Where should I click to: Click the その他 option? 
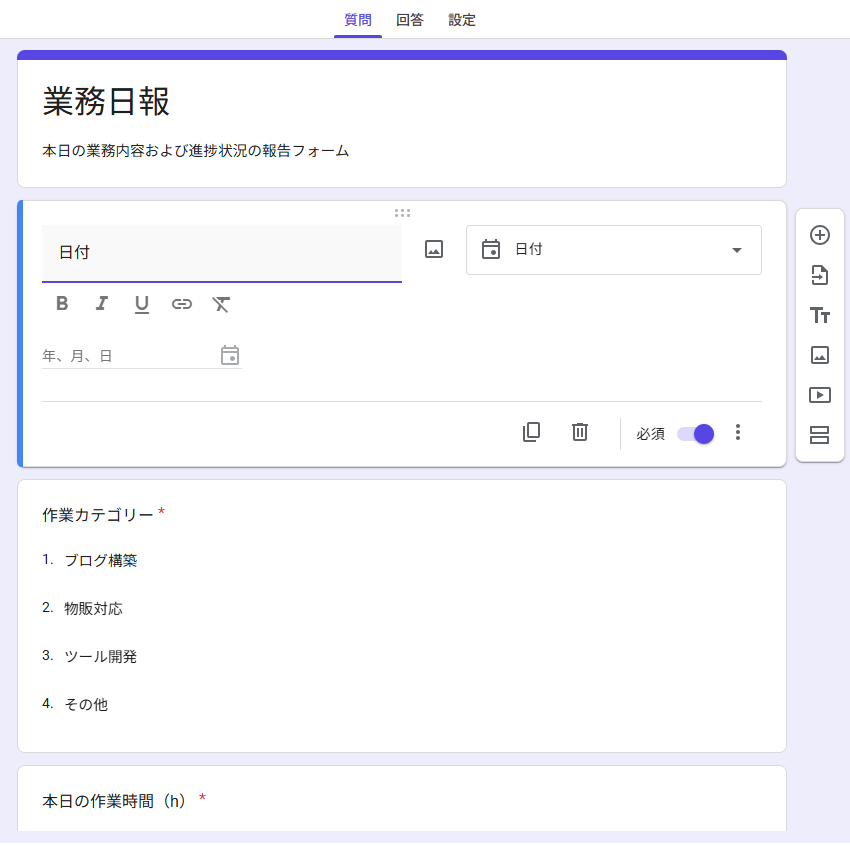click(86, 705)
